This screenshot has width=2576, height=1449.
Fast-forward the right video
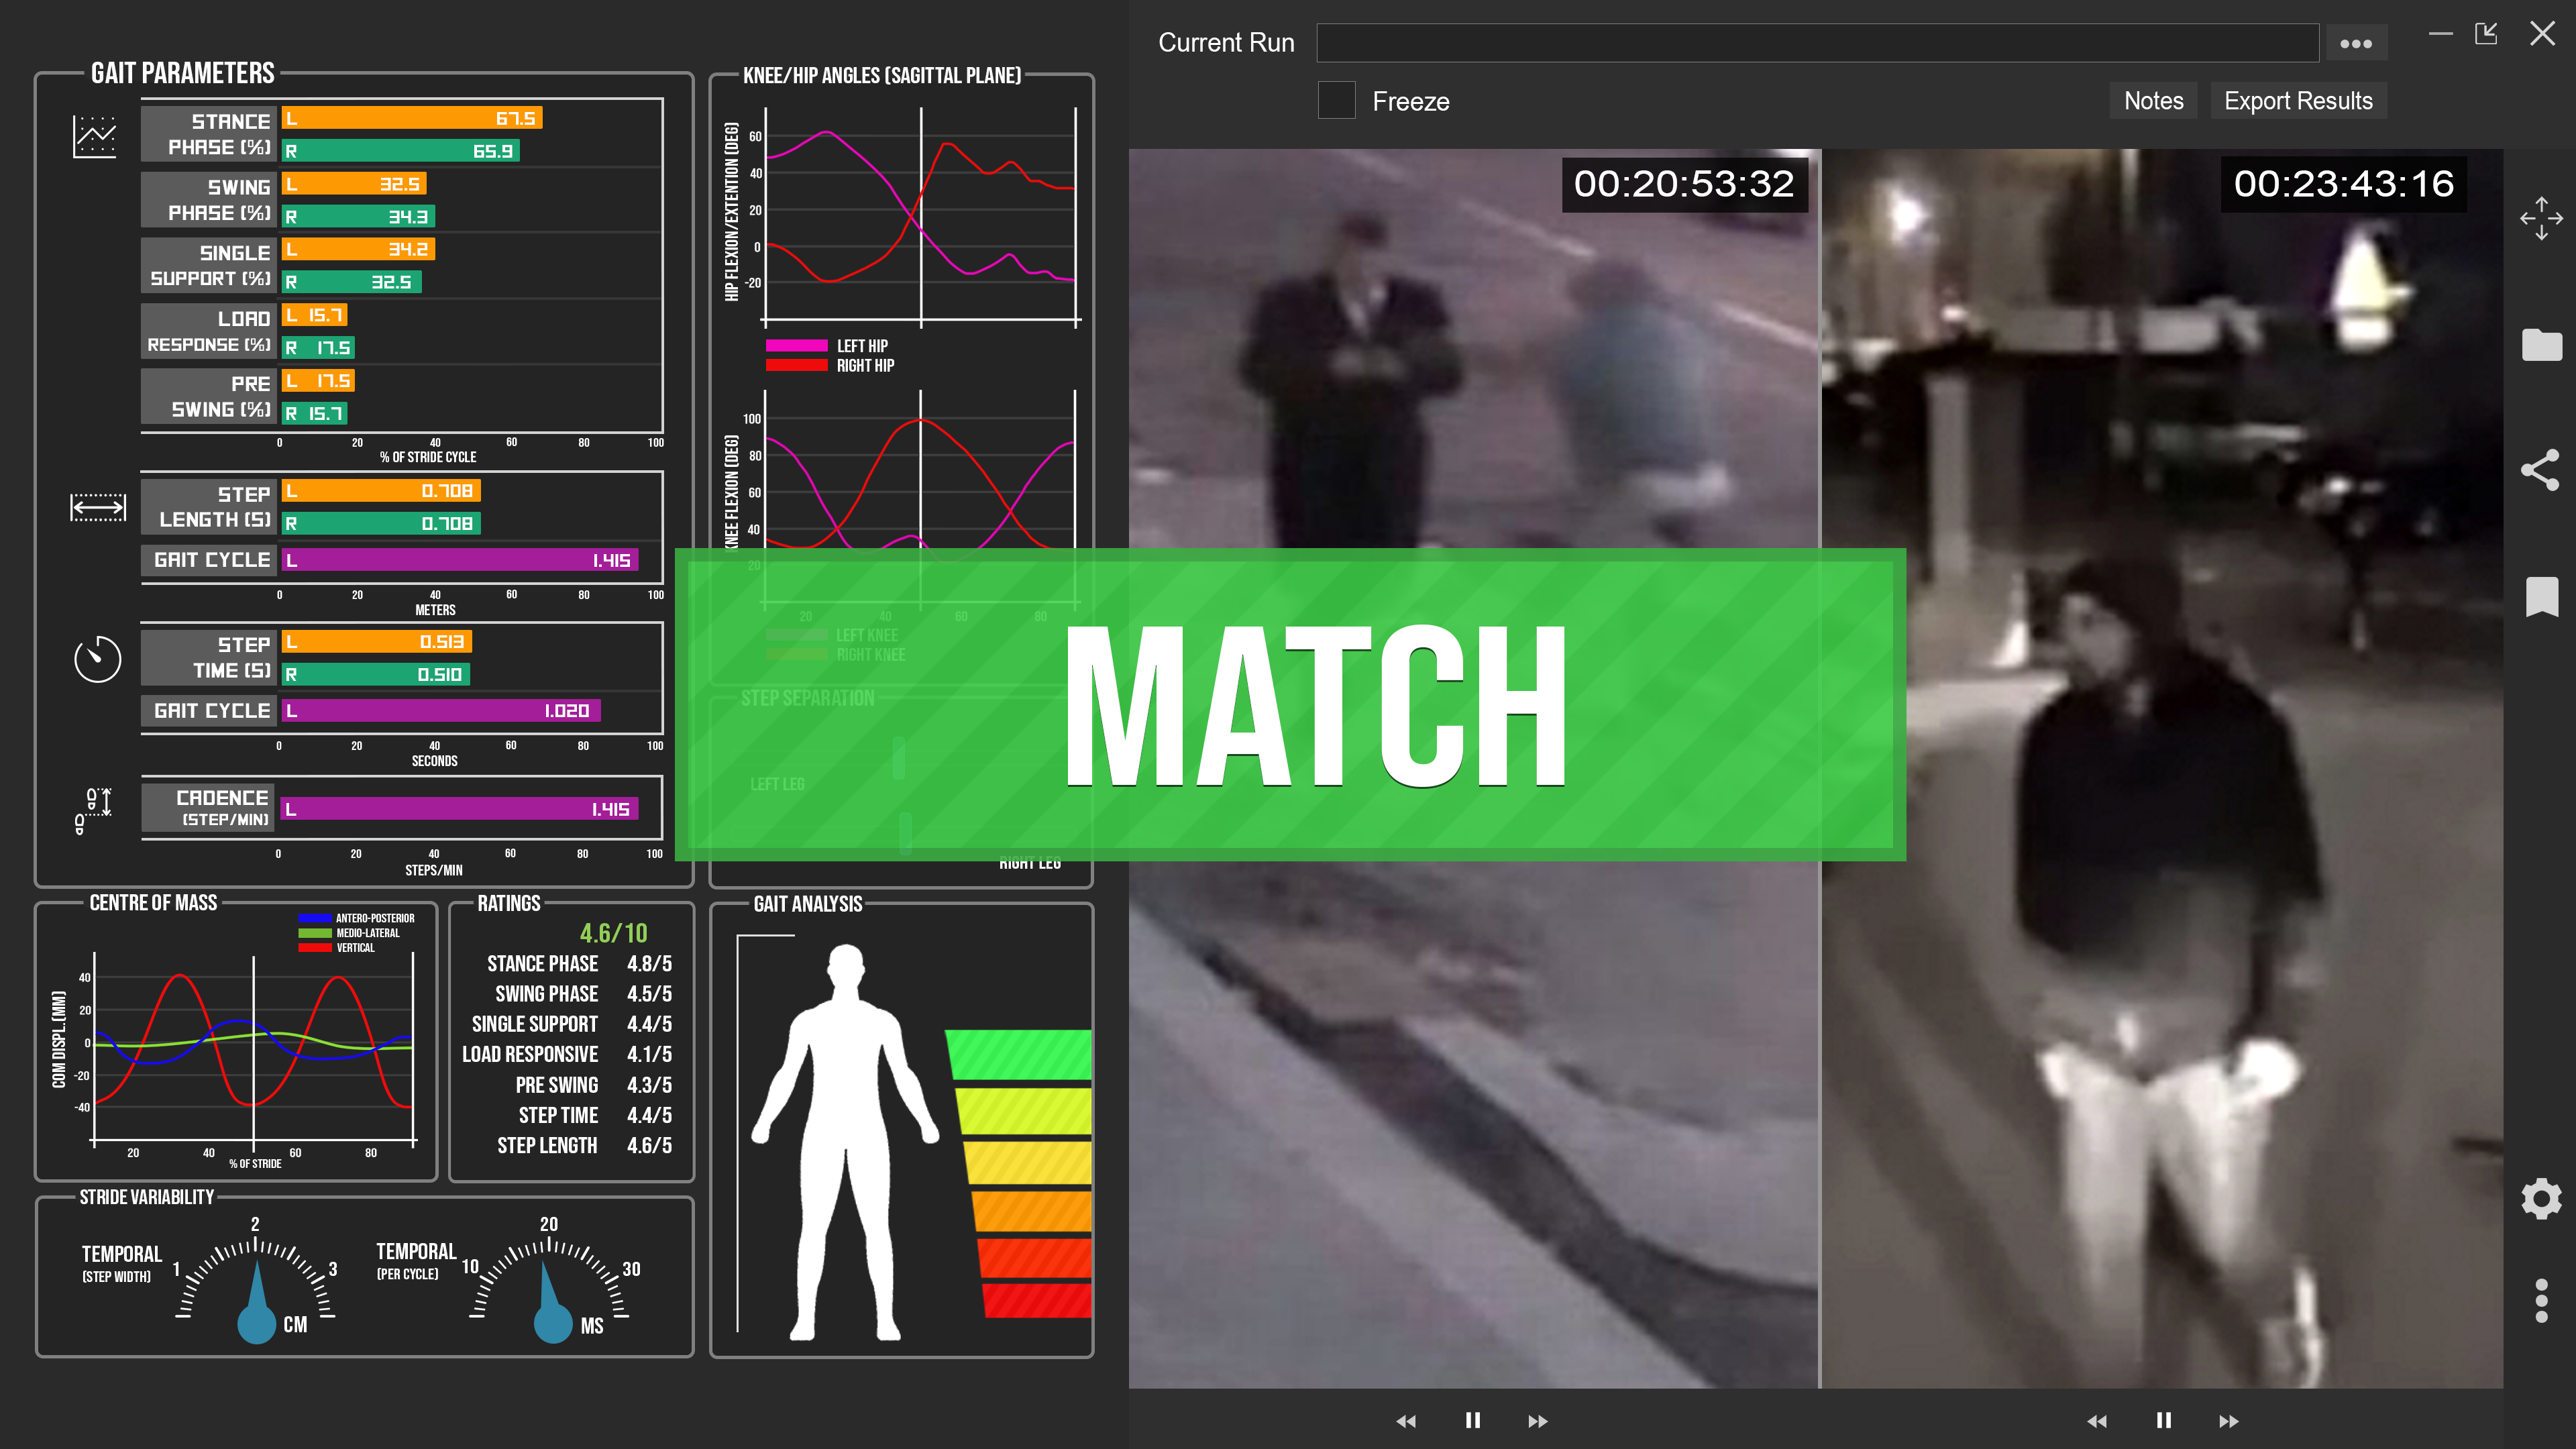[2229, 1421]
